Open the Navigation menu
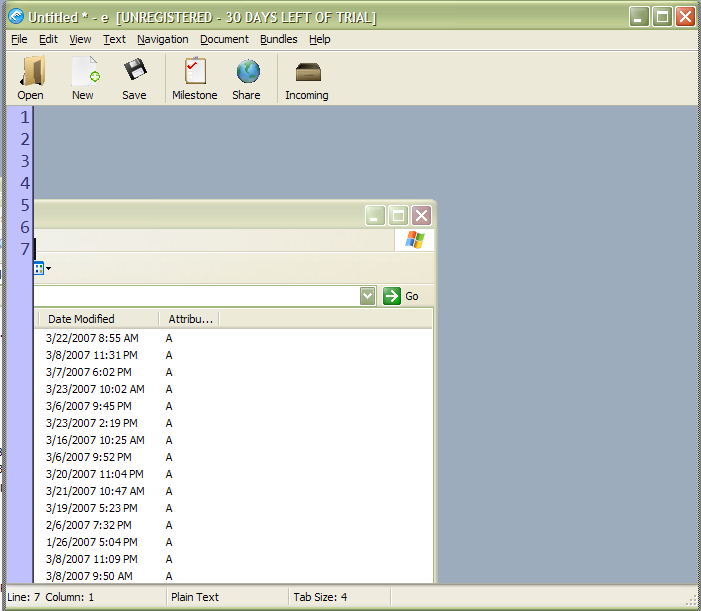This screenshot has width=701, height=611. tap(163, 39)
